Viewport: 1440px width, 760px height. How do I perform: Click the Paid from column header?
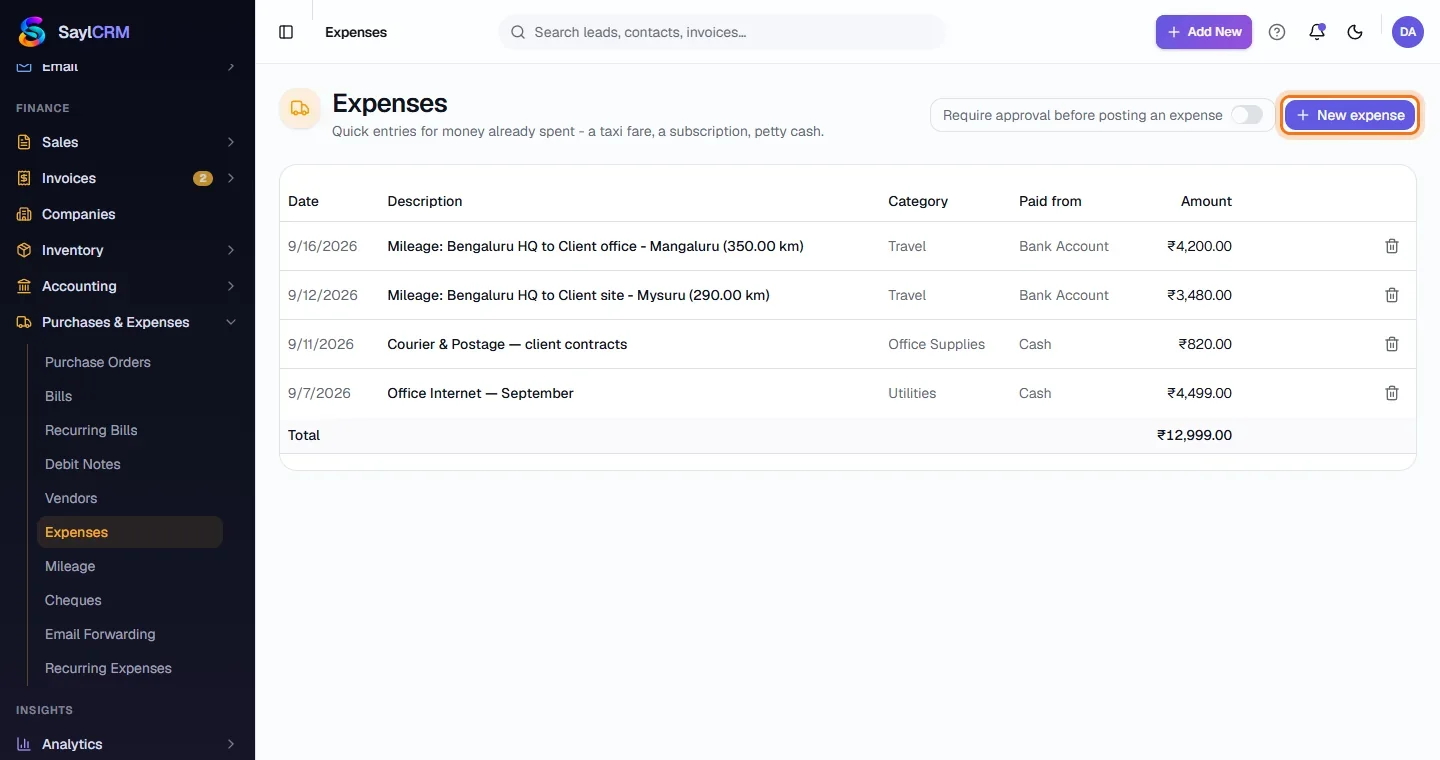coord(1050,201)
